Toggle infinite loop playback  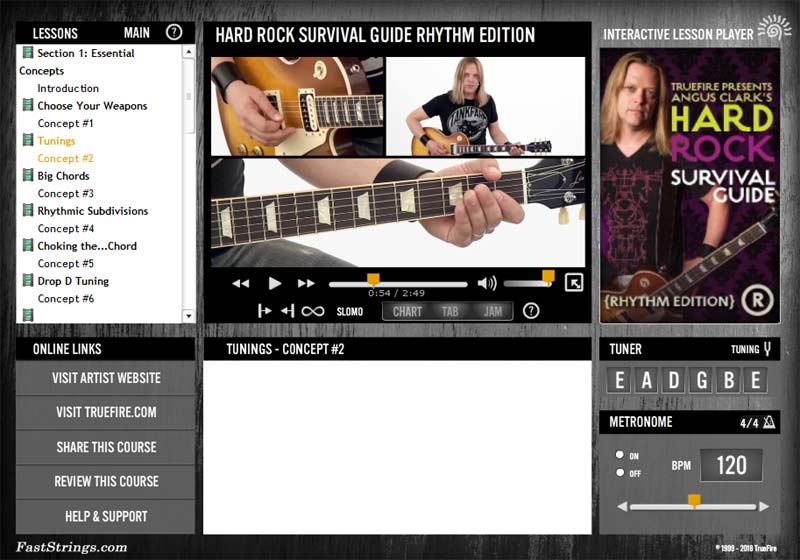pyautogui.click(x=313, y=311)
